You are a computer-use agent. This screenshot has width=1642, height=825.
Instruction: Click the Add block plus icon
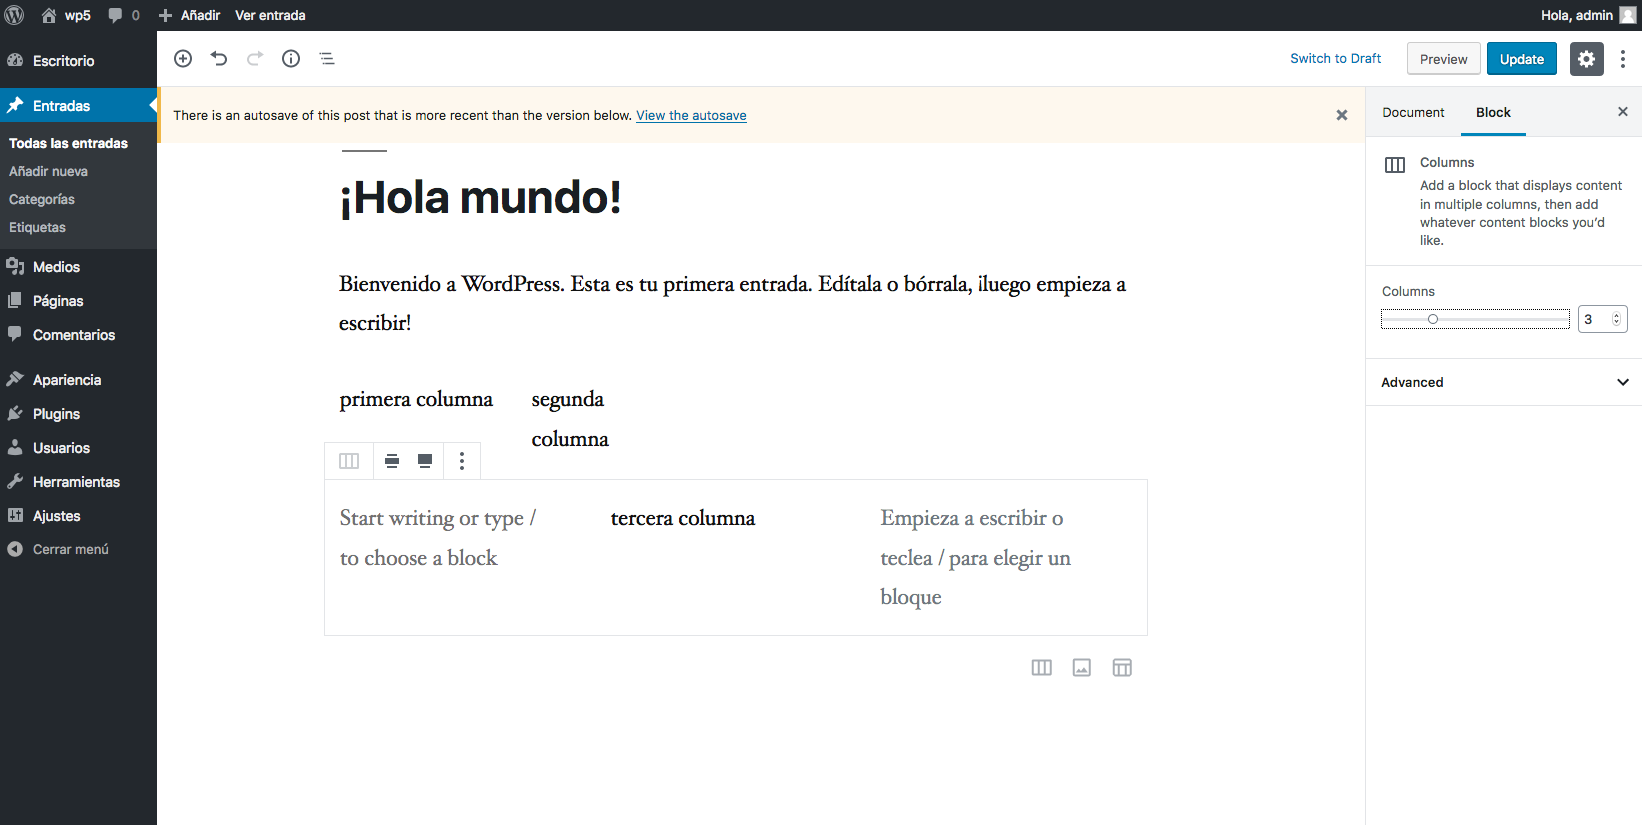[183, 59]
